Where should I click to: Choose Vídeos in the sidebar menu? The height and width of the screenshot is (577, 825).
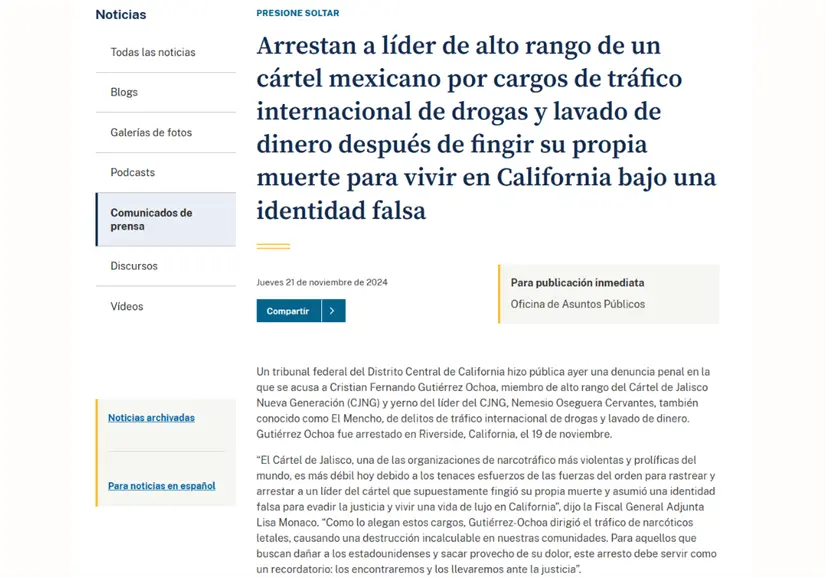127,306
